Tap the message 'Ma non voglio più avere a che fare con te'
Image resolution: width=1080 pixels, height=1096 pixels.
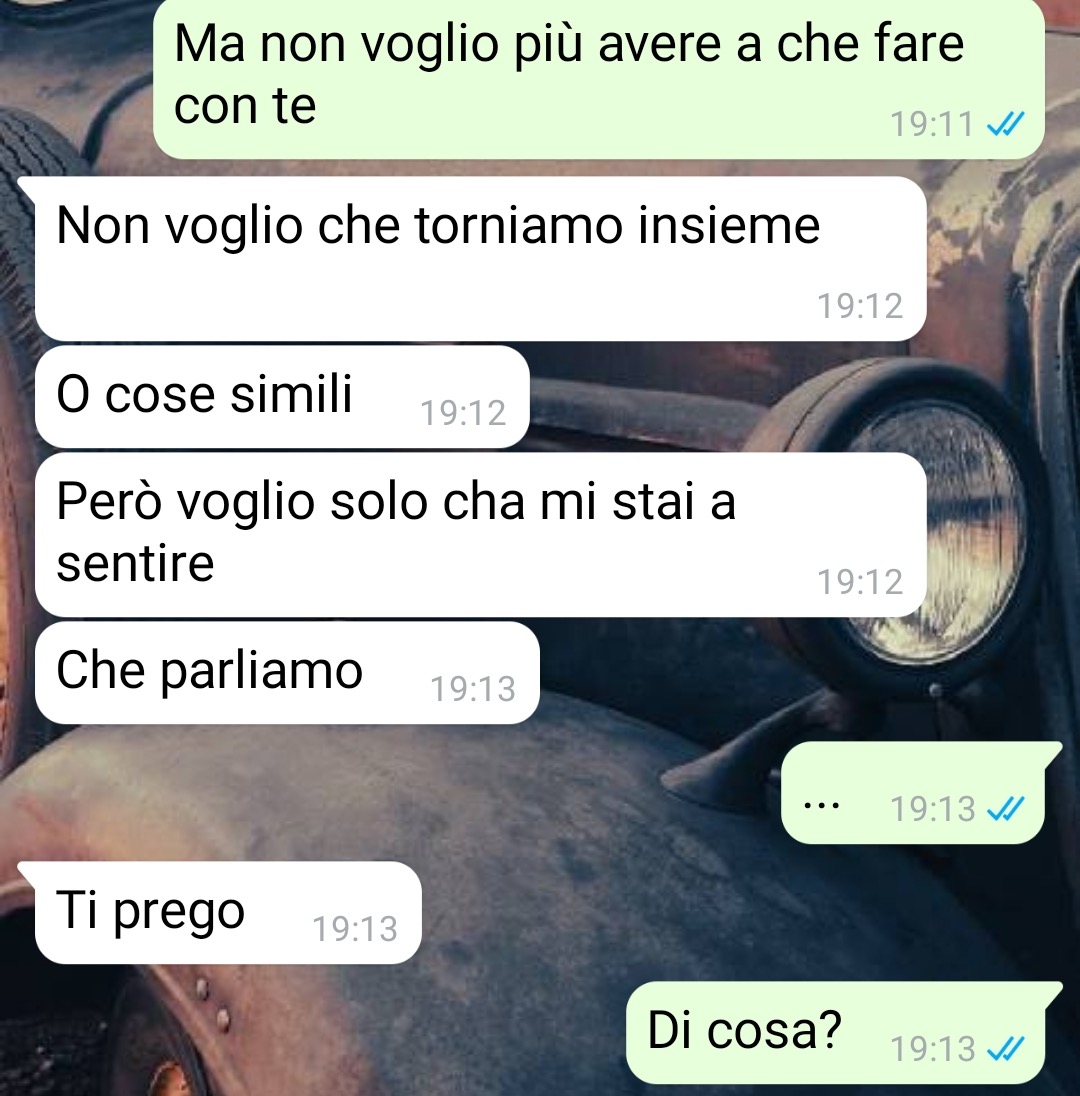coord(598,78)
